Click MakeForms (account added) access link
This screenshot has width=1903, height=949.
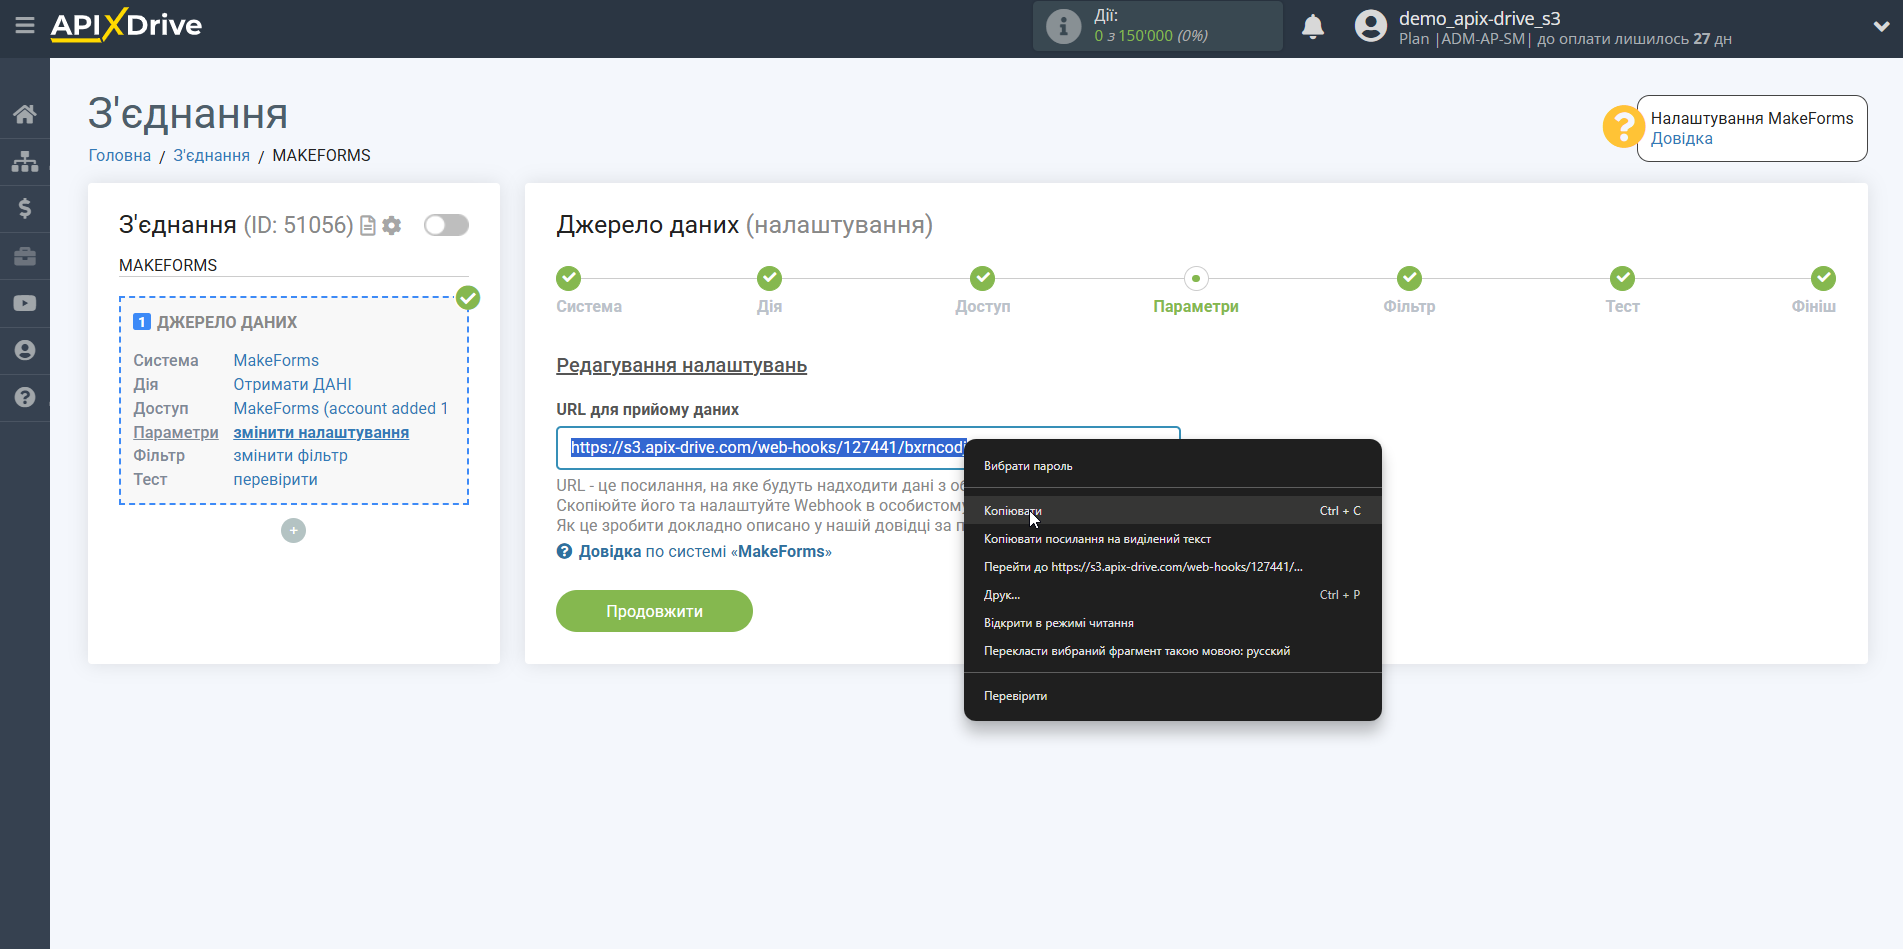click(340, 408)
